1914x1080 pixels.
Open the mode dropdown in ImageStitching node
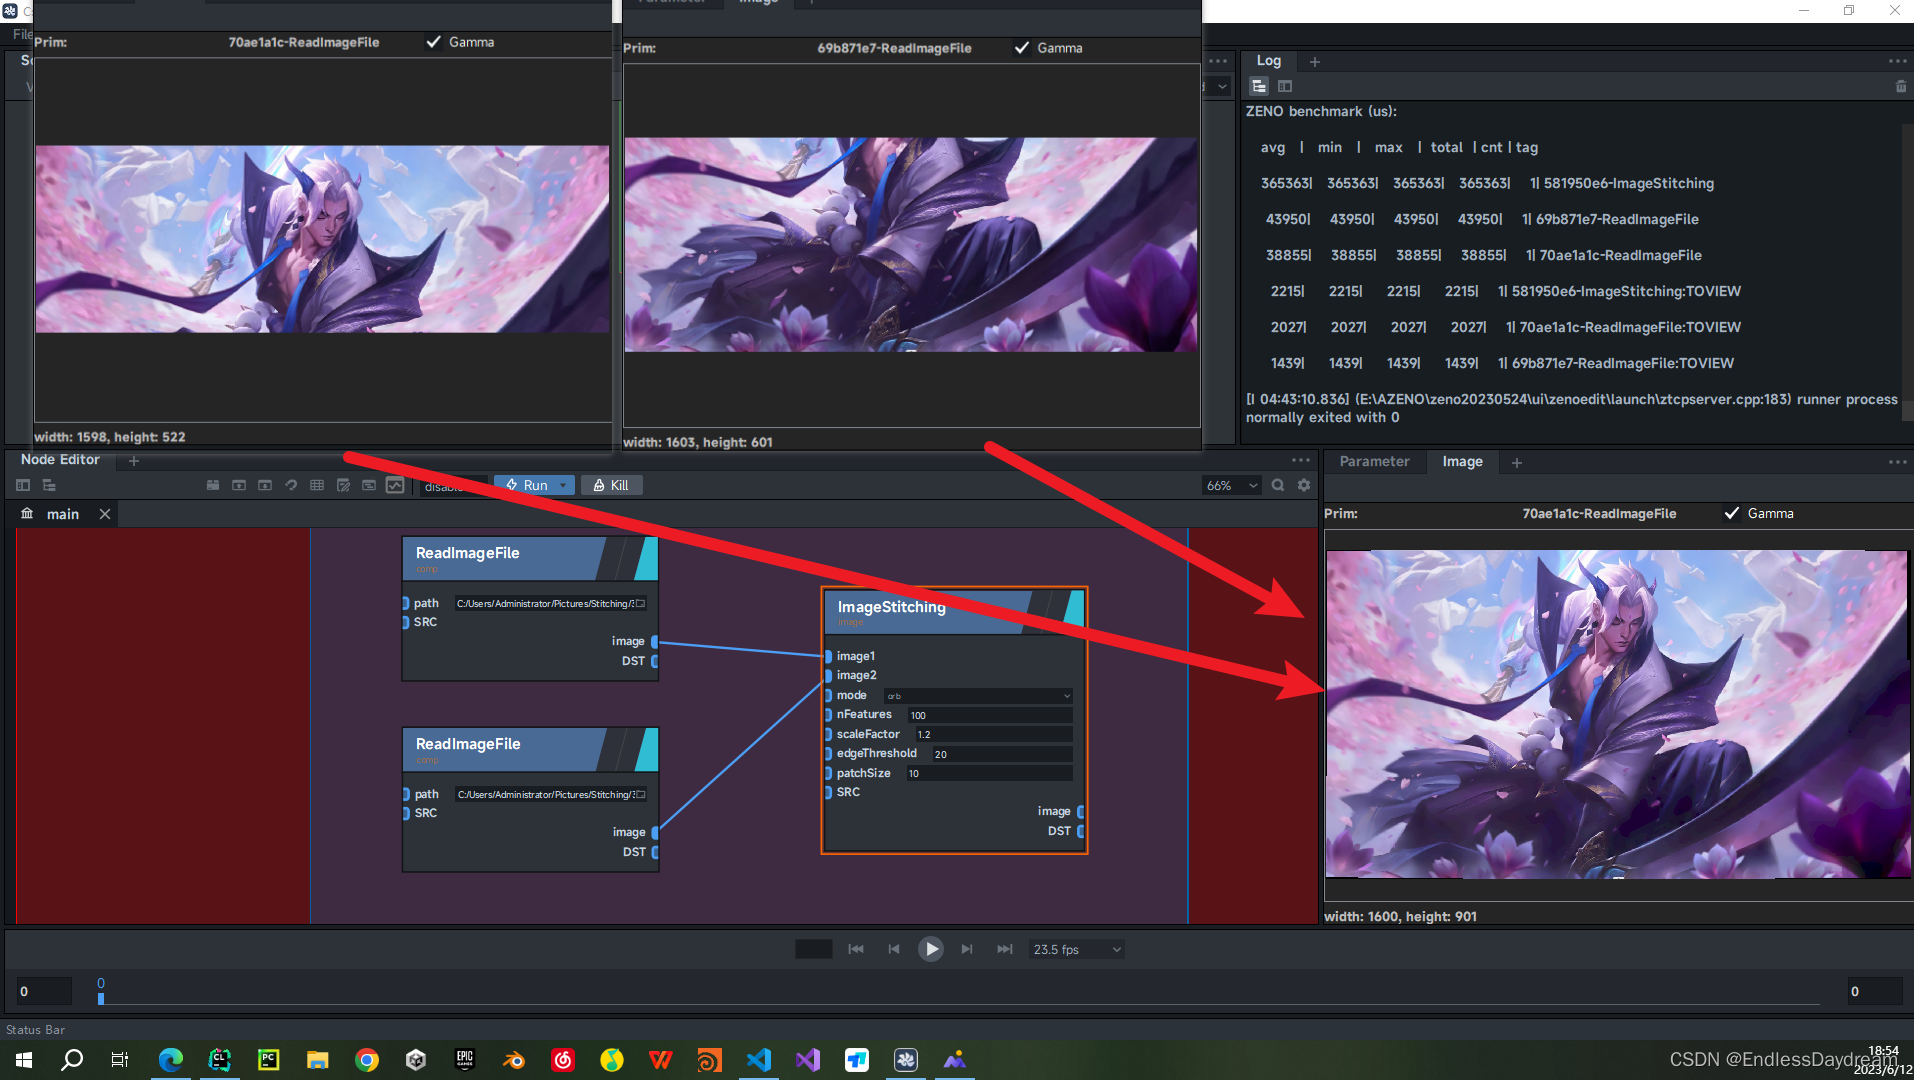(x=978, y=696)
